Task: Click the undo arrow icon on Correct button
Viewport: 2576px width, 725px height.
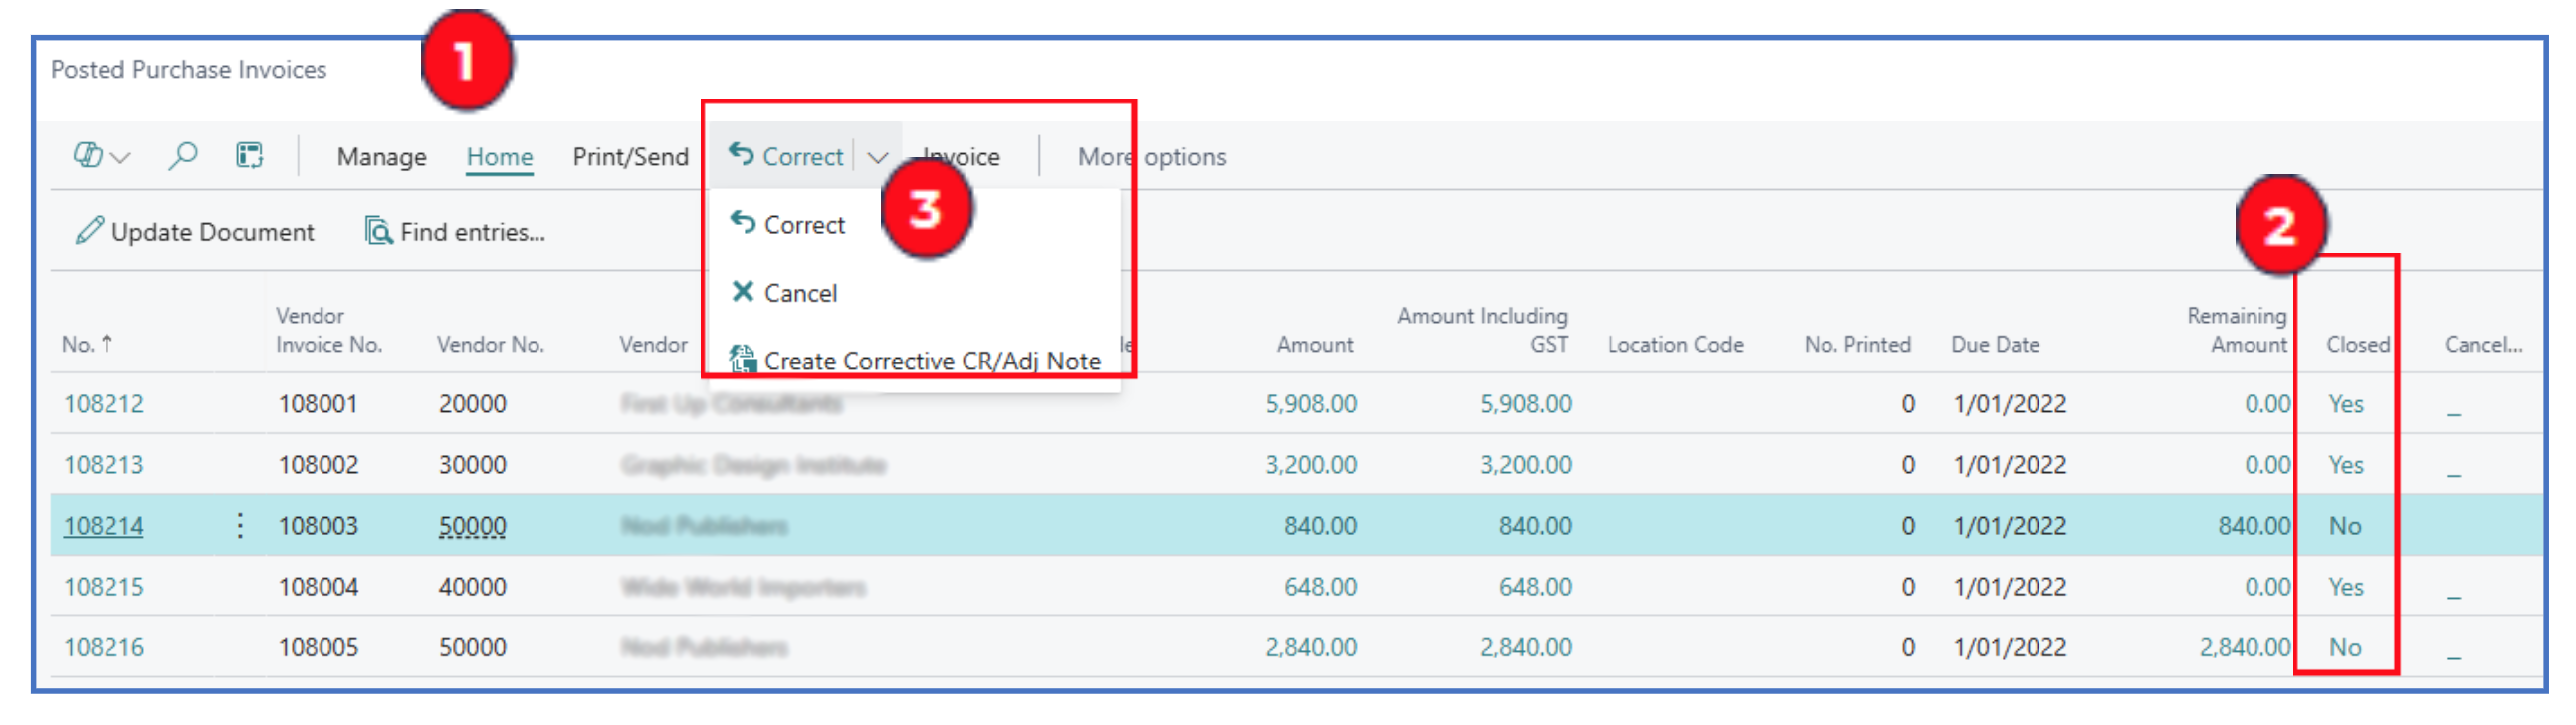Action: coord(741,154)
